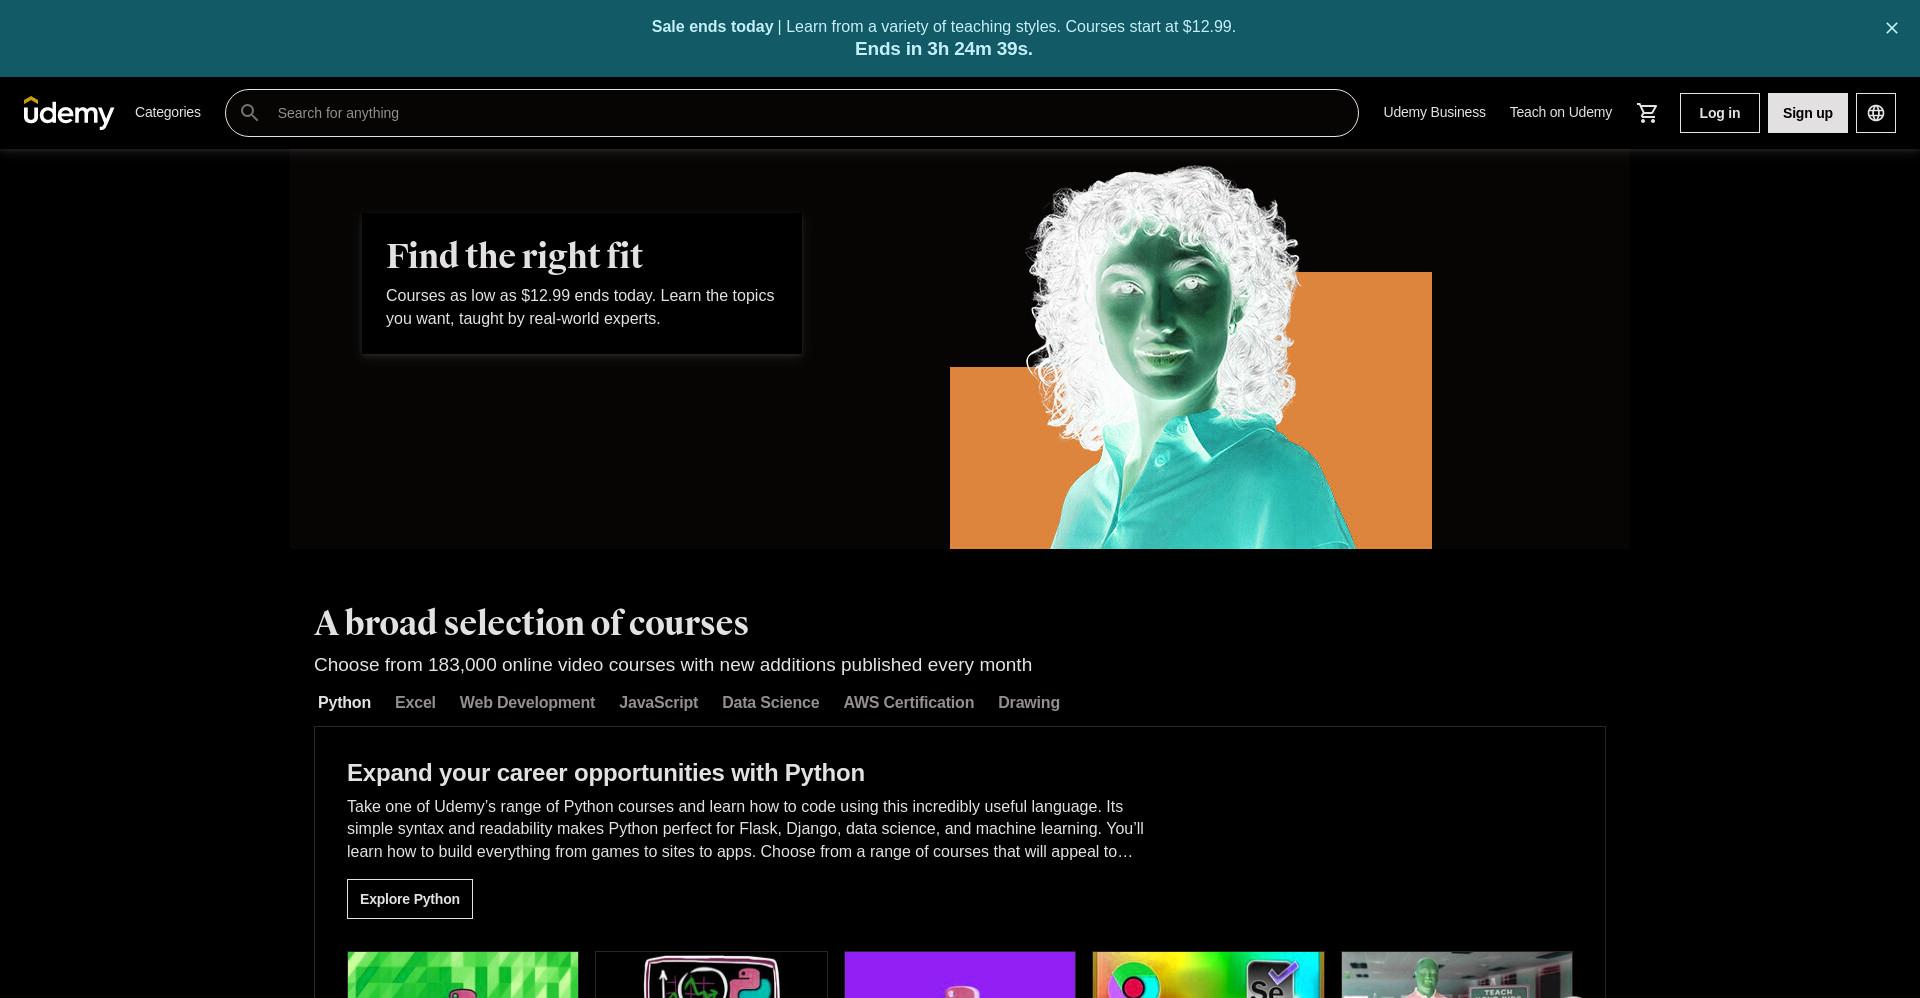Click the 'Find the right fit' heading

[514, 256]
